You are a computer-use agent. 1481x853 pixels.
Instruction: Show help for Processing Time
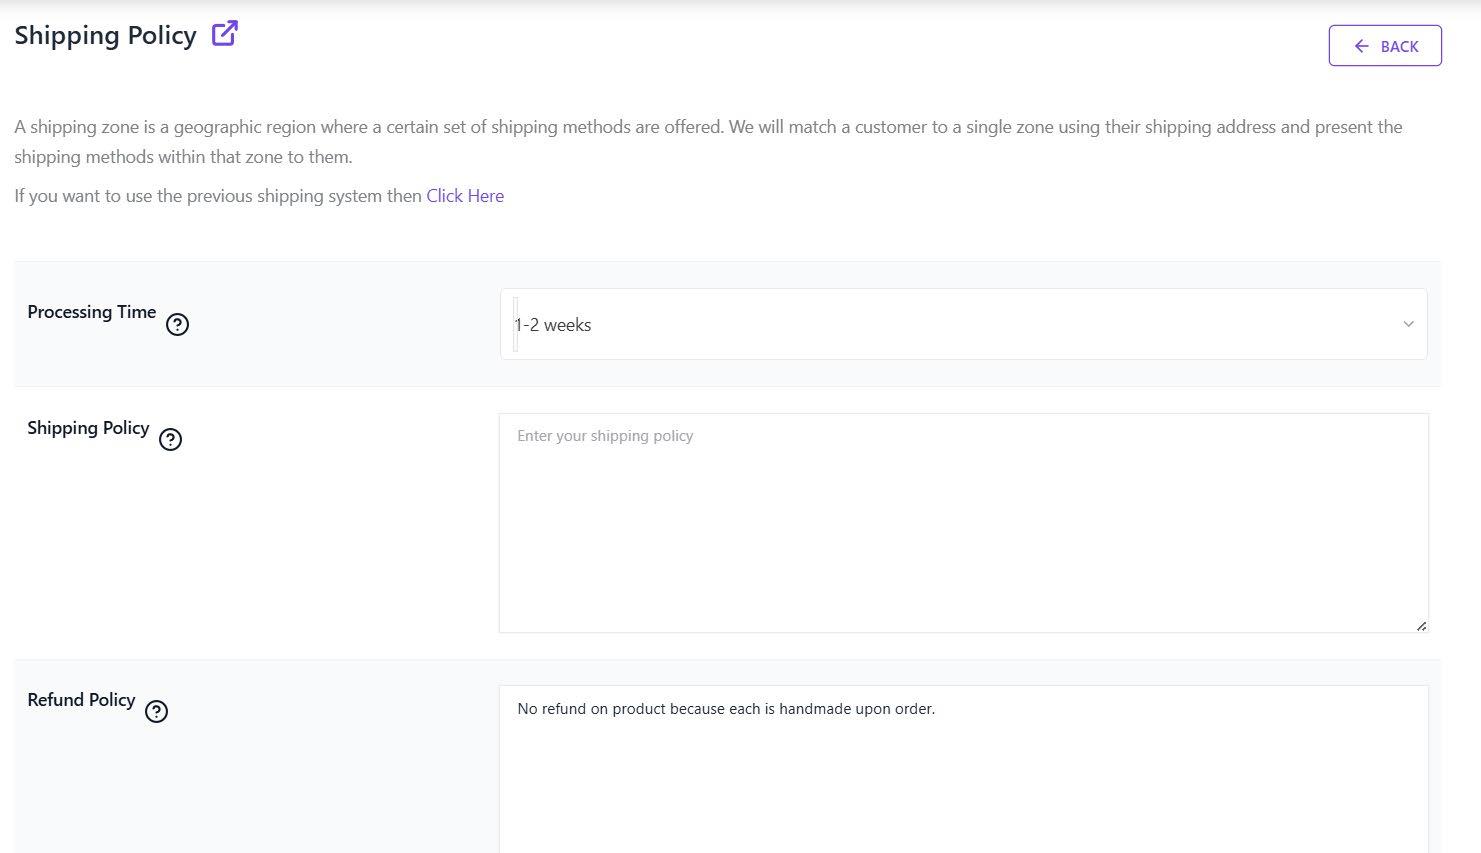click(x=177, y=324)
